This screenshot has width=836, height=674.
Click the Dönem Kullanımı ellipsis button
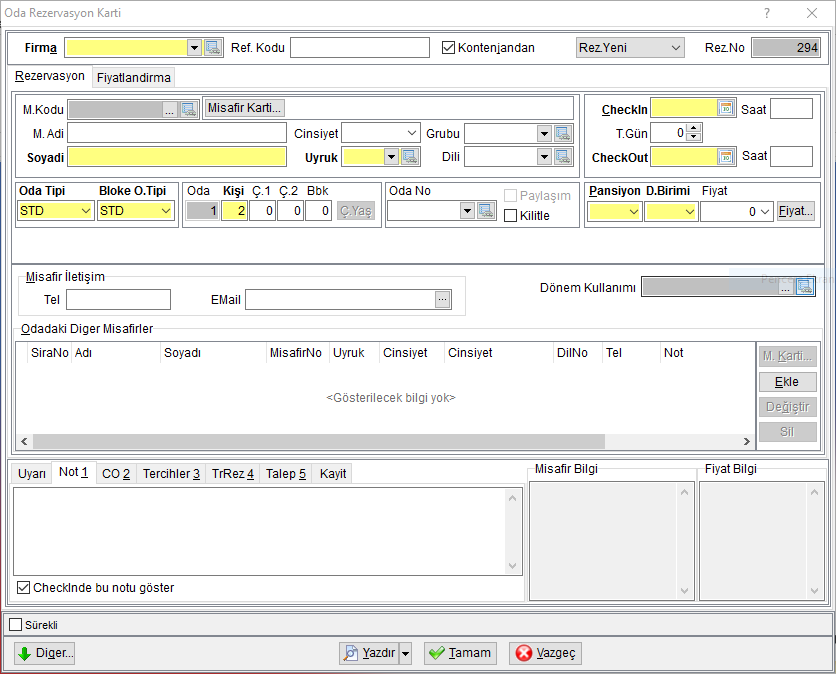click(785, 287)
